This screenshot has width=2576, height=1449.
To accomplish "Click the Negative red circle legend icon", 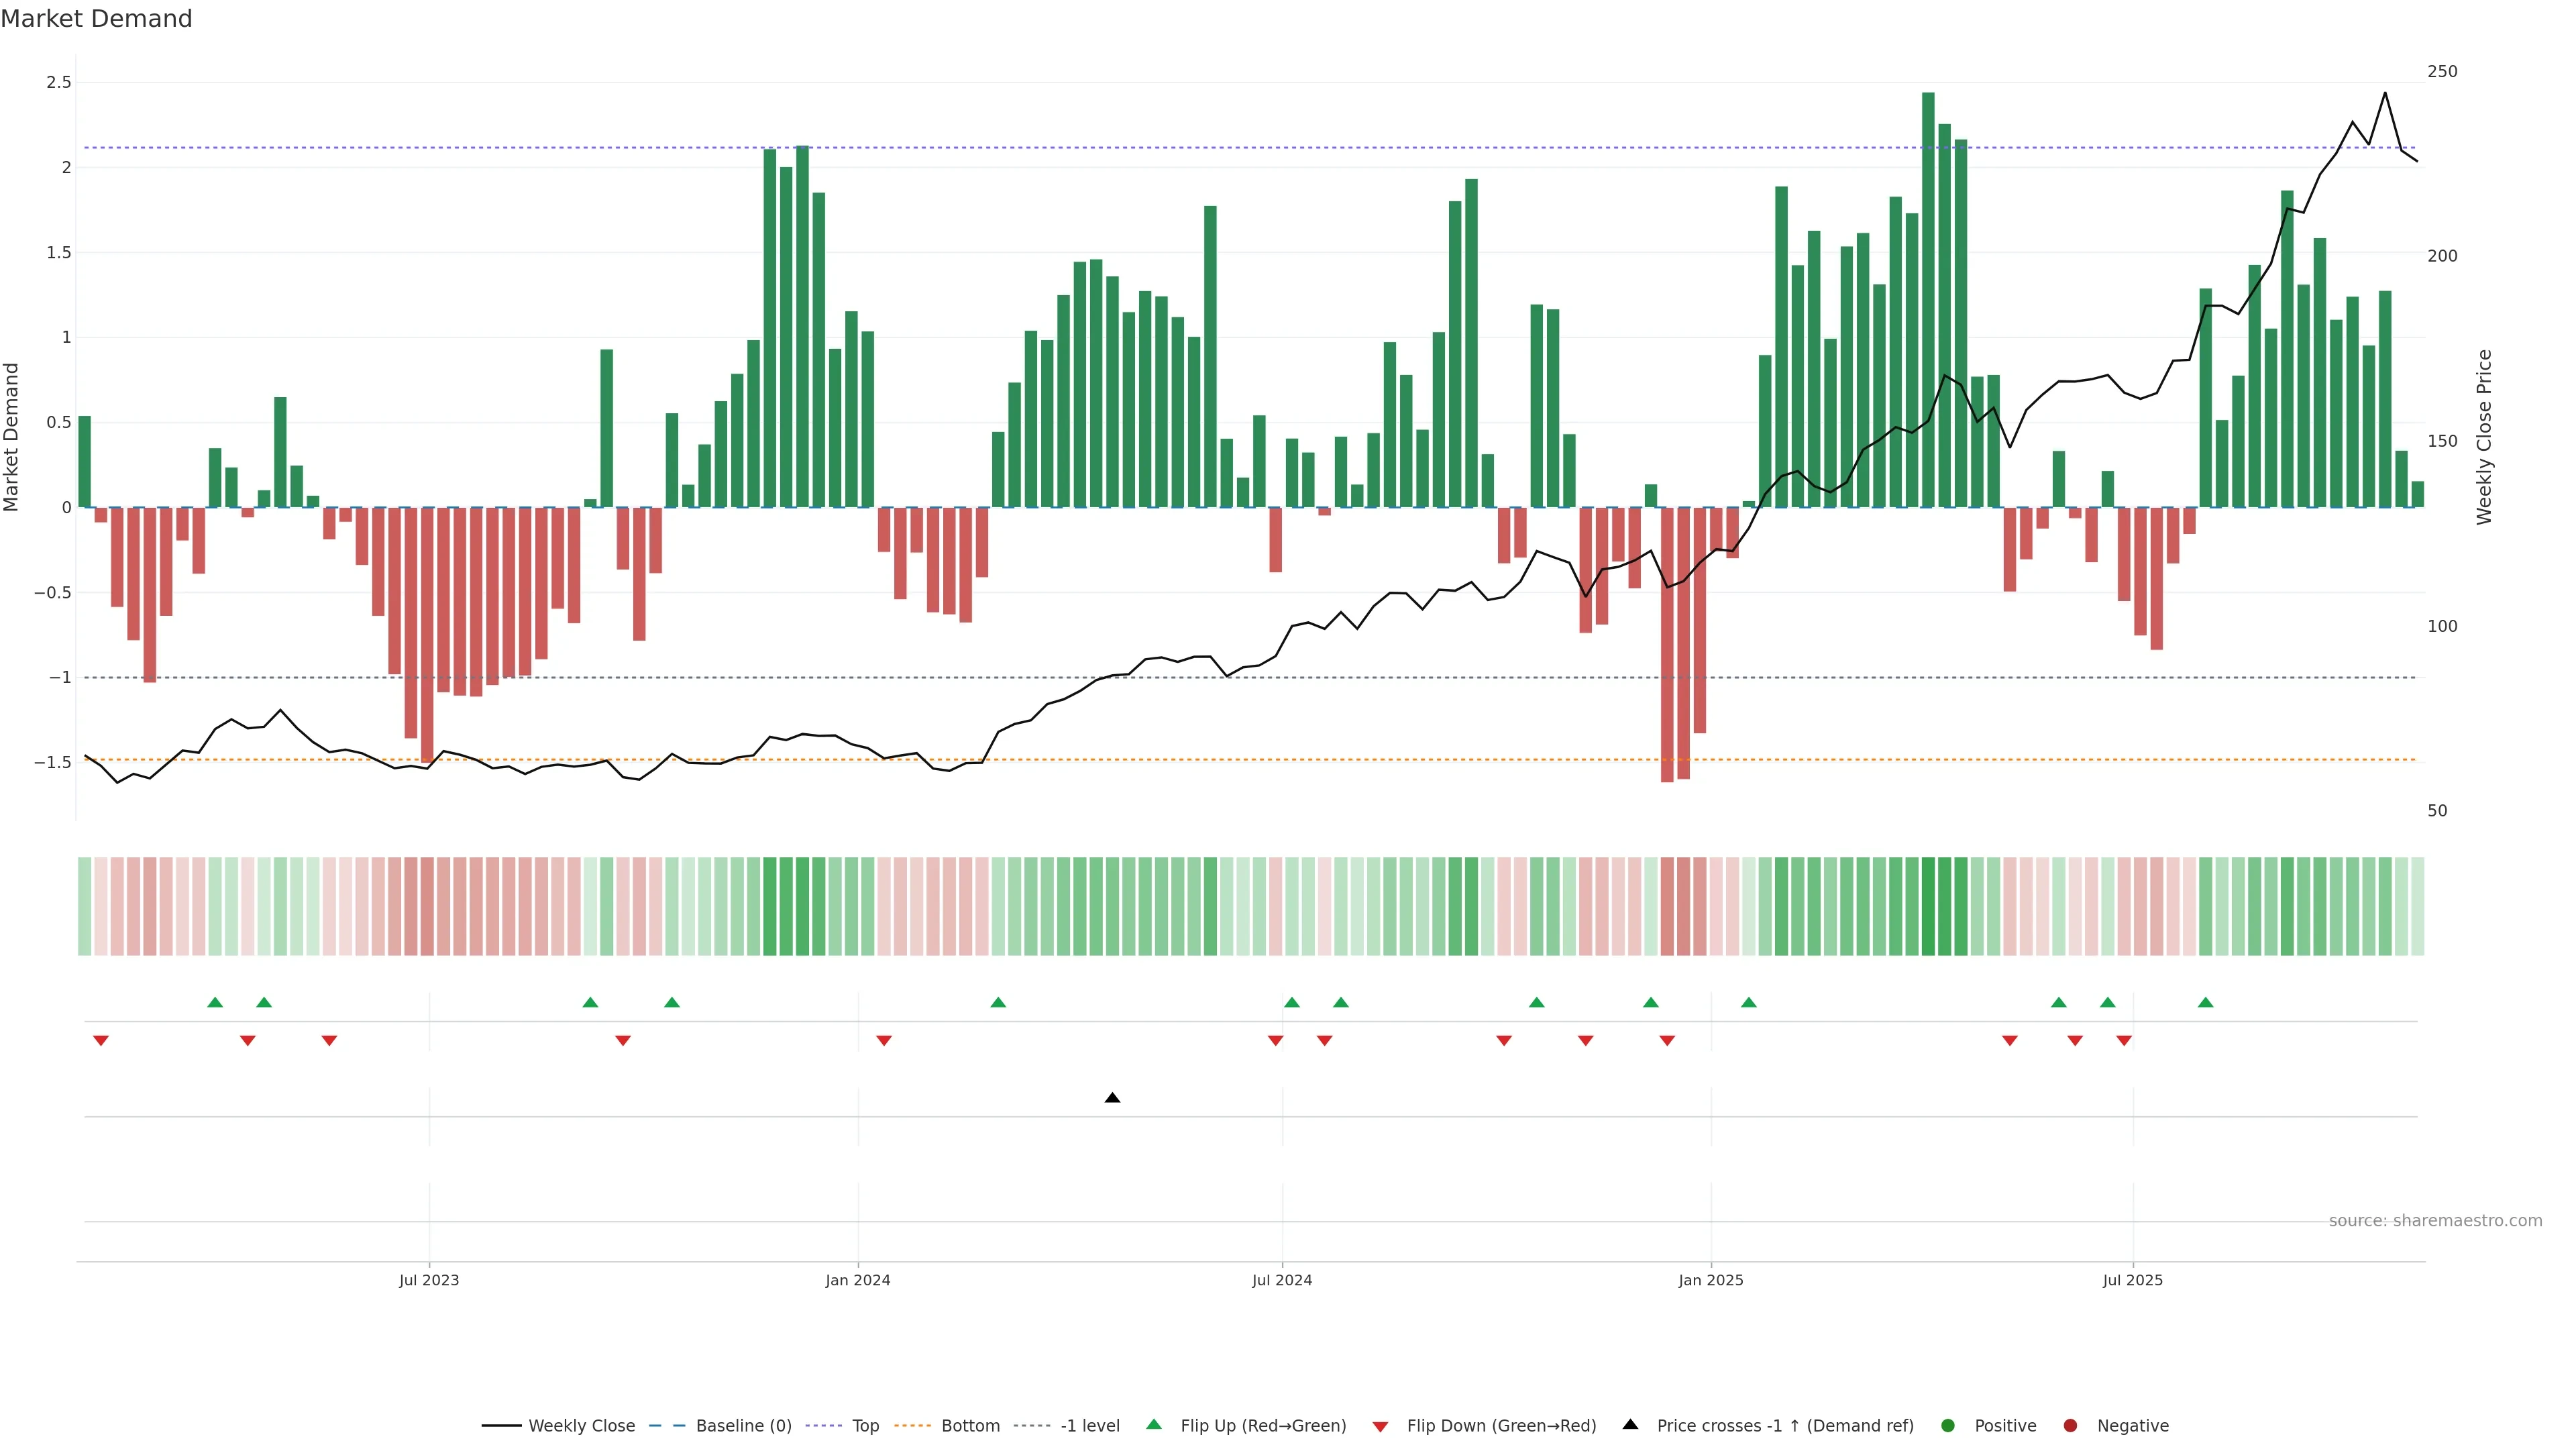I will (x=2070, y=1426).
